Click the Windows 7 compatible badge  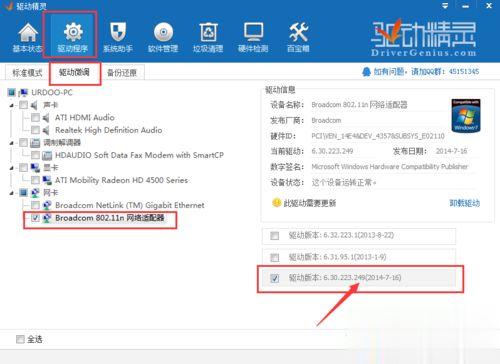(466, 115)
